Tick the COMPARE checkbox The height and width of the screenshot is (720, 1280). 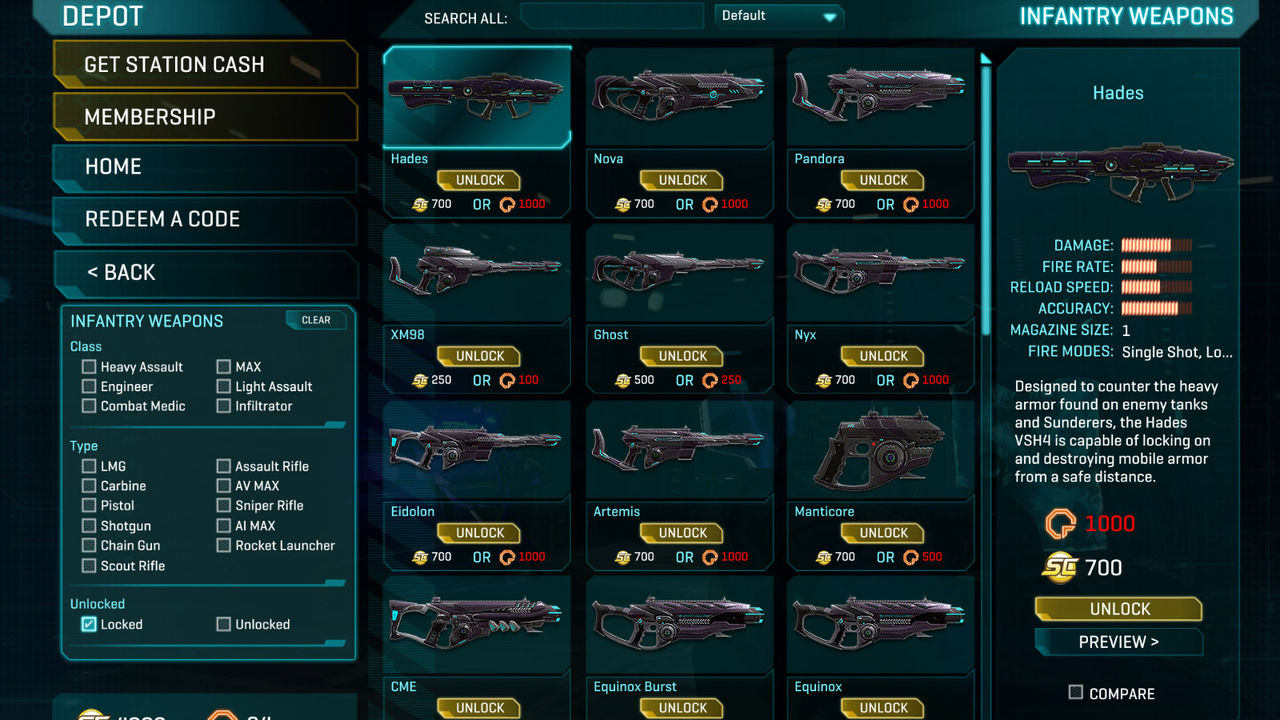pyautogui.click(x=1076, y=692)
